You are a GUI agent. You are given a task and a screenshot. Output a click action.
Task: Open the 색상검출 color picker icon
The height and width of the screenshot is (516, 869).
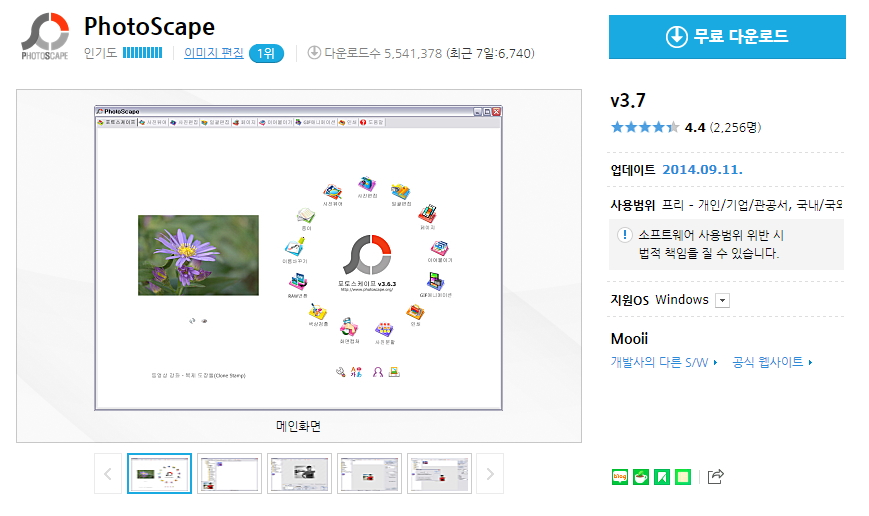[x=318, y=311]
